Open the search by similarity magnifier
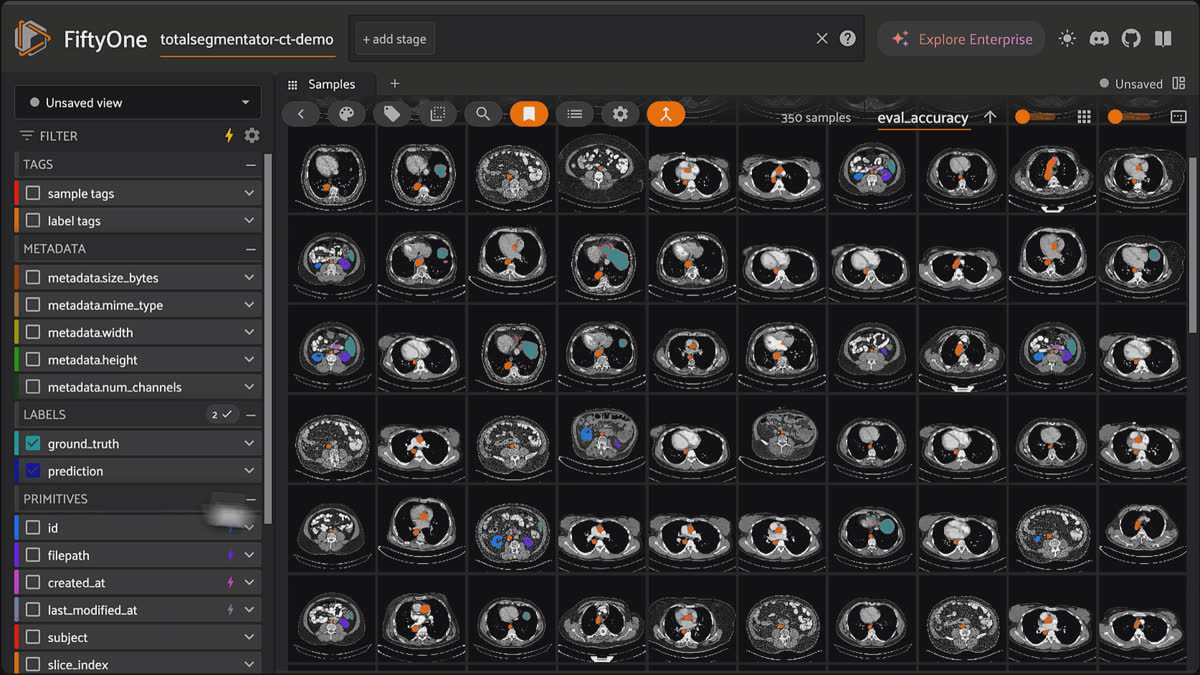The image size is (1200, 675). click(483, 114)
